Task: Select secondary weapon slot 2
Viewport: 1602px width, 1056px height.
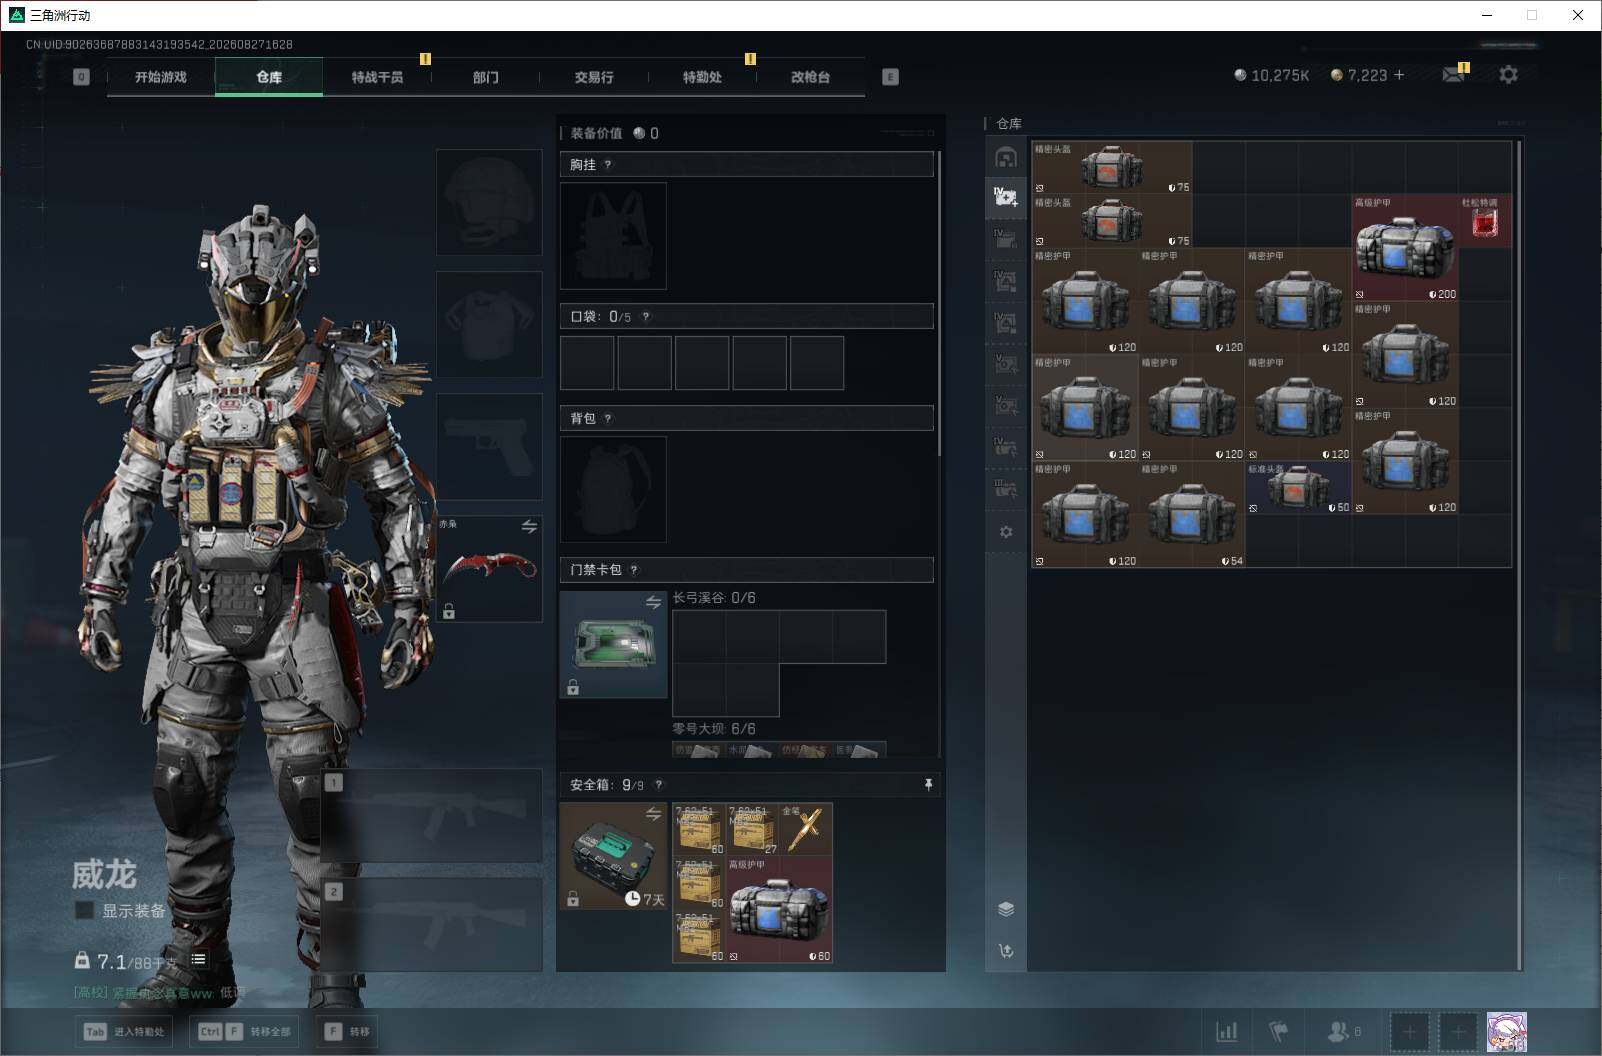Action: (x=431, y=924)
